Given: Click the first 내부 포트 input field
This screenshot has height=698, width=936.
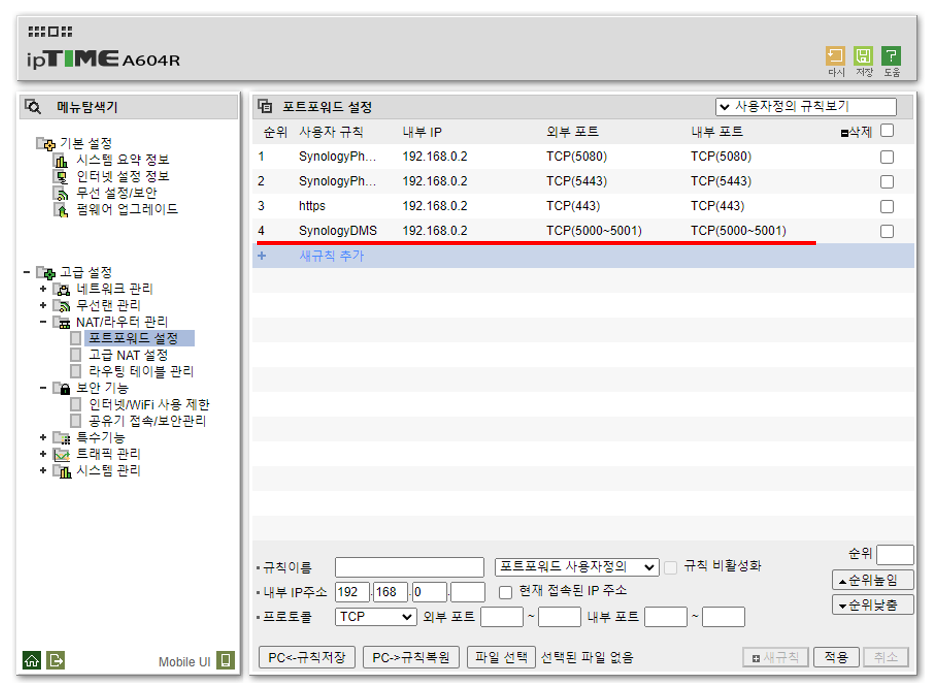Looking at the screenshot, I should [x=666, y=617].
